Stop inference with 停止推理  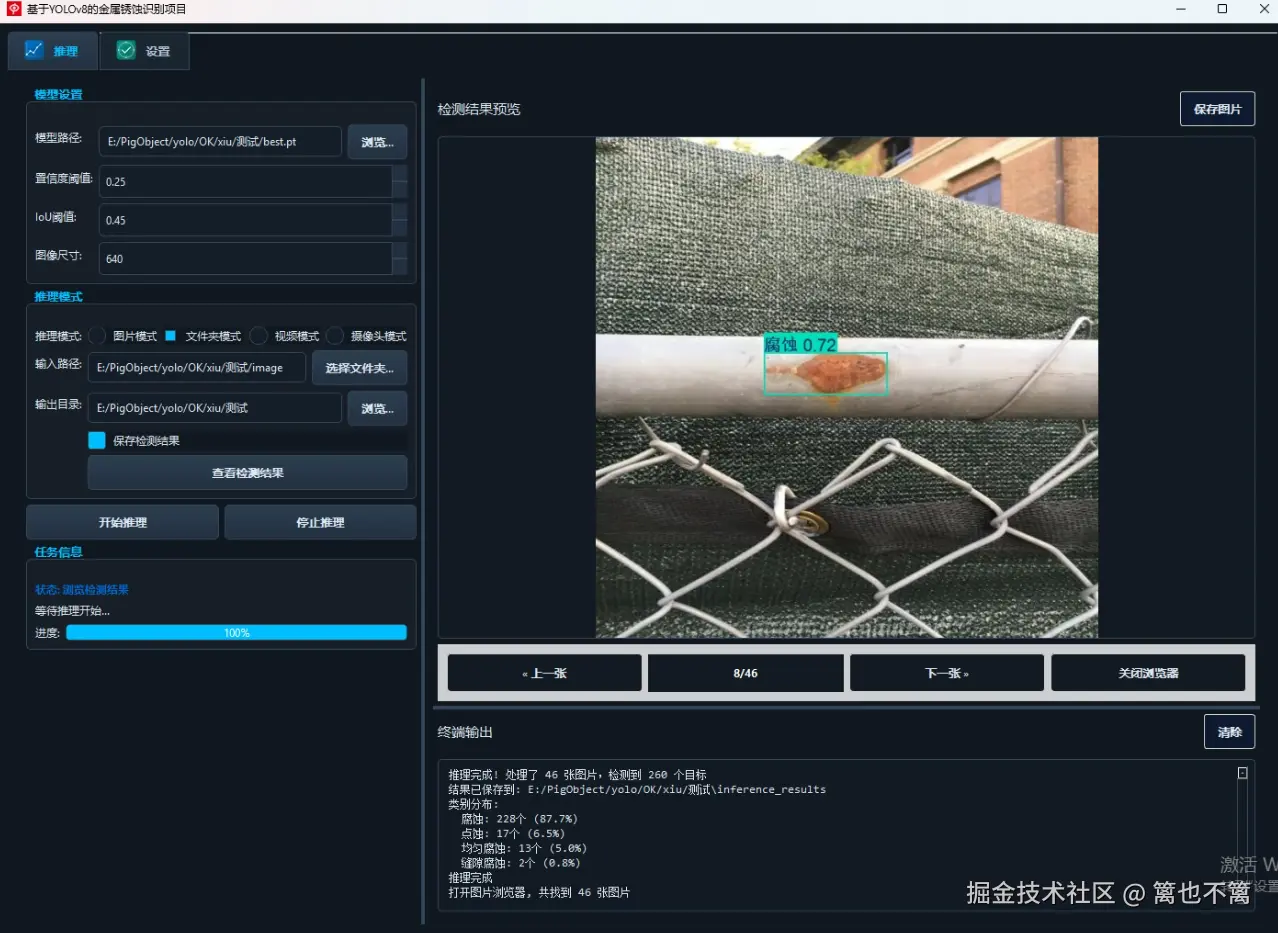click(320, 522)
